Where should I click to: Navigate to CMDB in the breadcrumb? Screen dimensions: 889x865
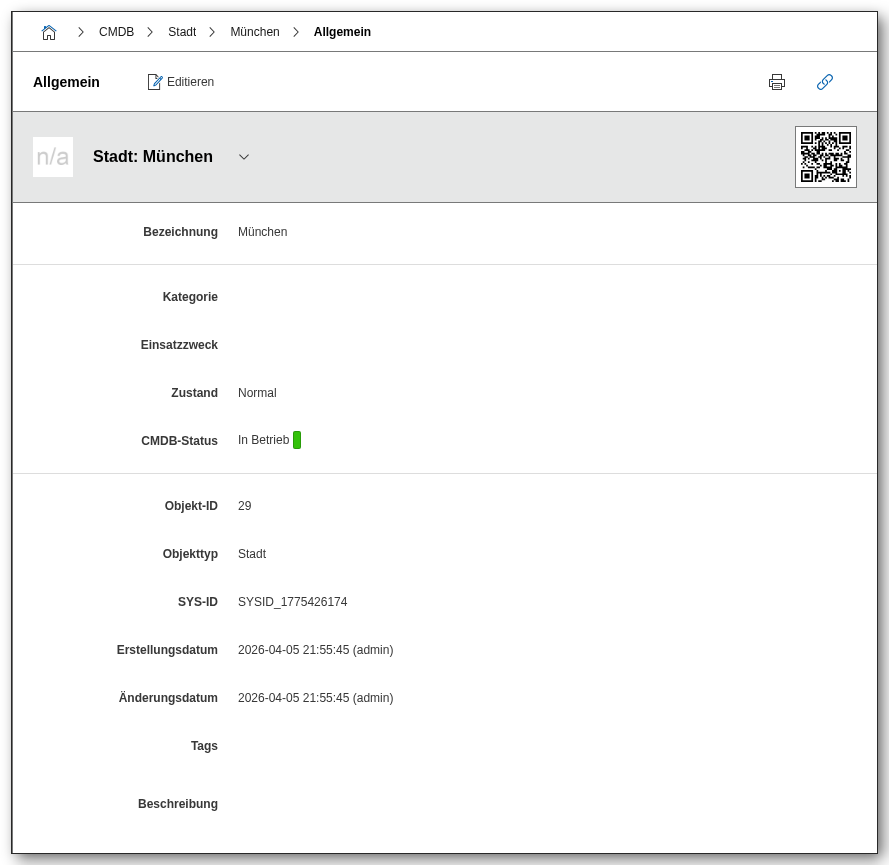pyautogui.click(x=116, y=32)
